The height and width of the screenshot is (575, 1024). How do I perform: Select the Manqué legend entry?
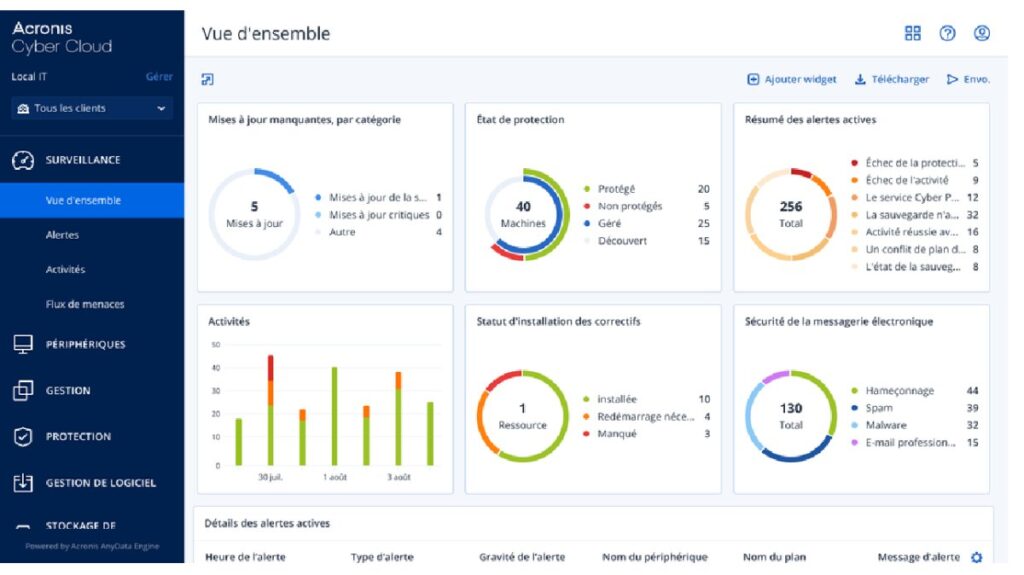tap(646, 434)
